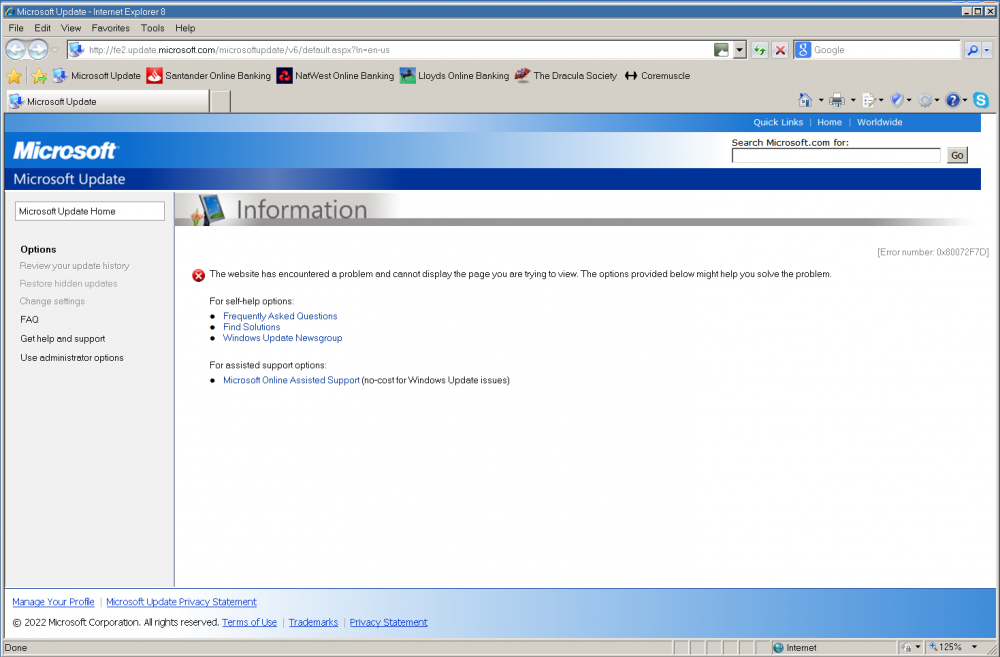Click the Google search magnifier icon
Image resolution: width=1000 pixels, height=657 pixels.
(971, 50)
